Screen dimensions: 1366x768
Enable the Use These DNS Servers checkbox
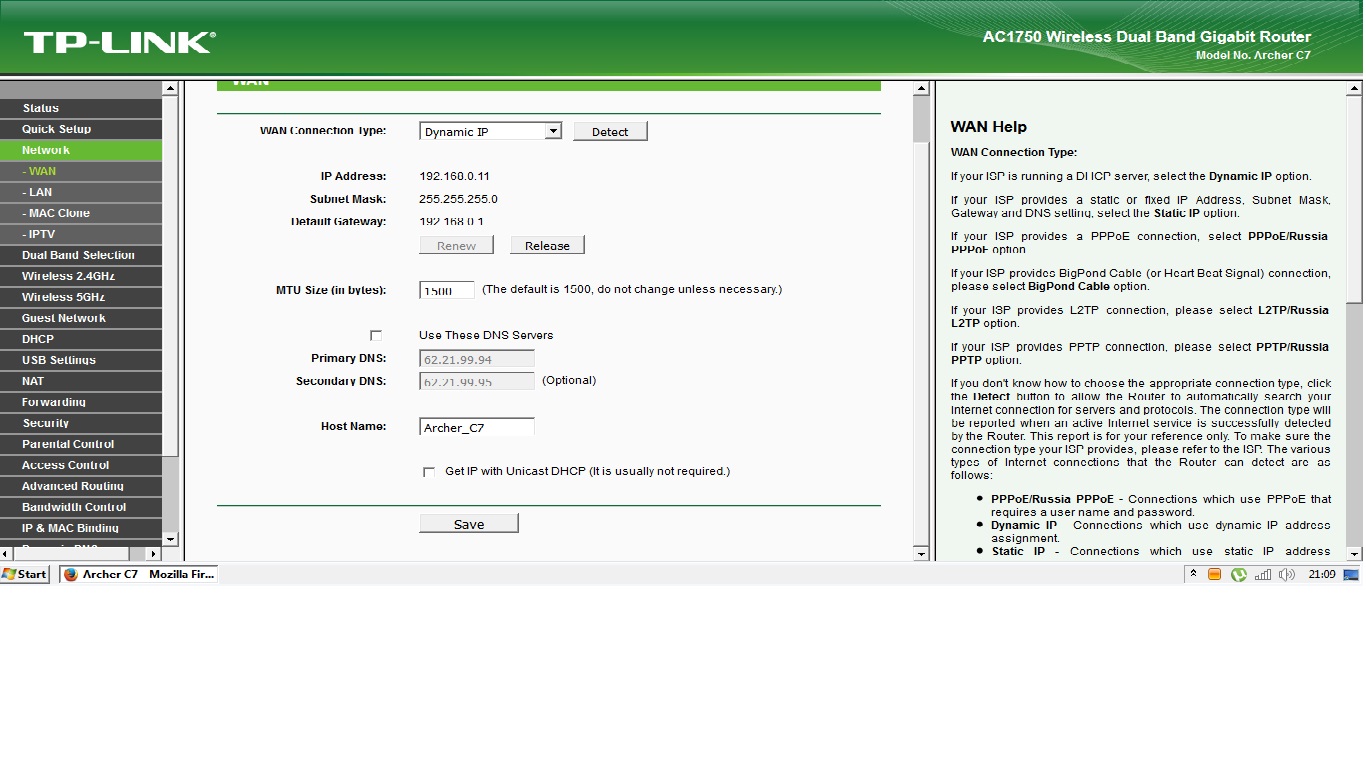pyautogui.click(x=376, y=335)
